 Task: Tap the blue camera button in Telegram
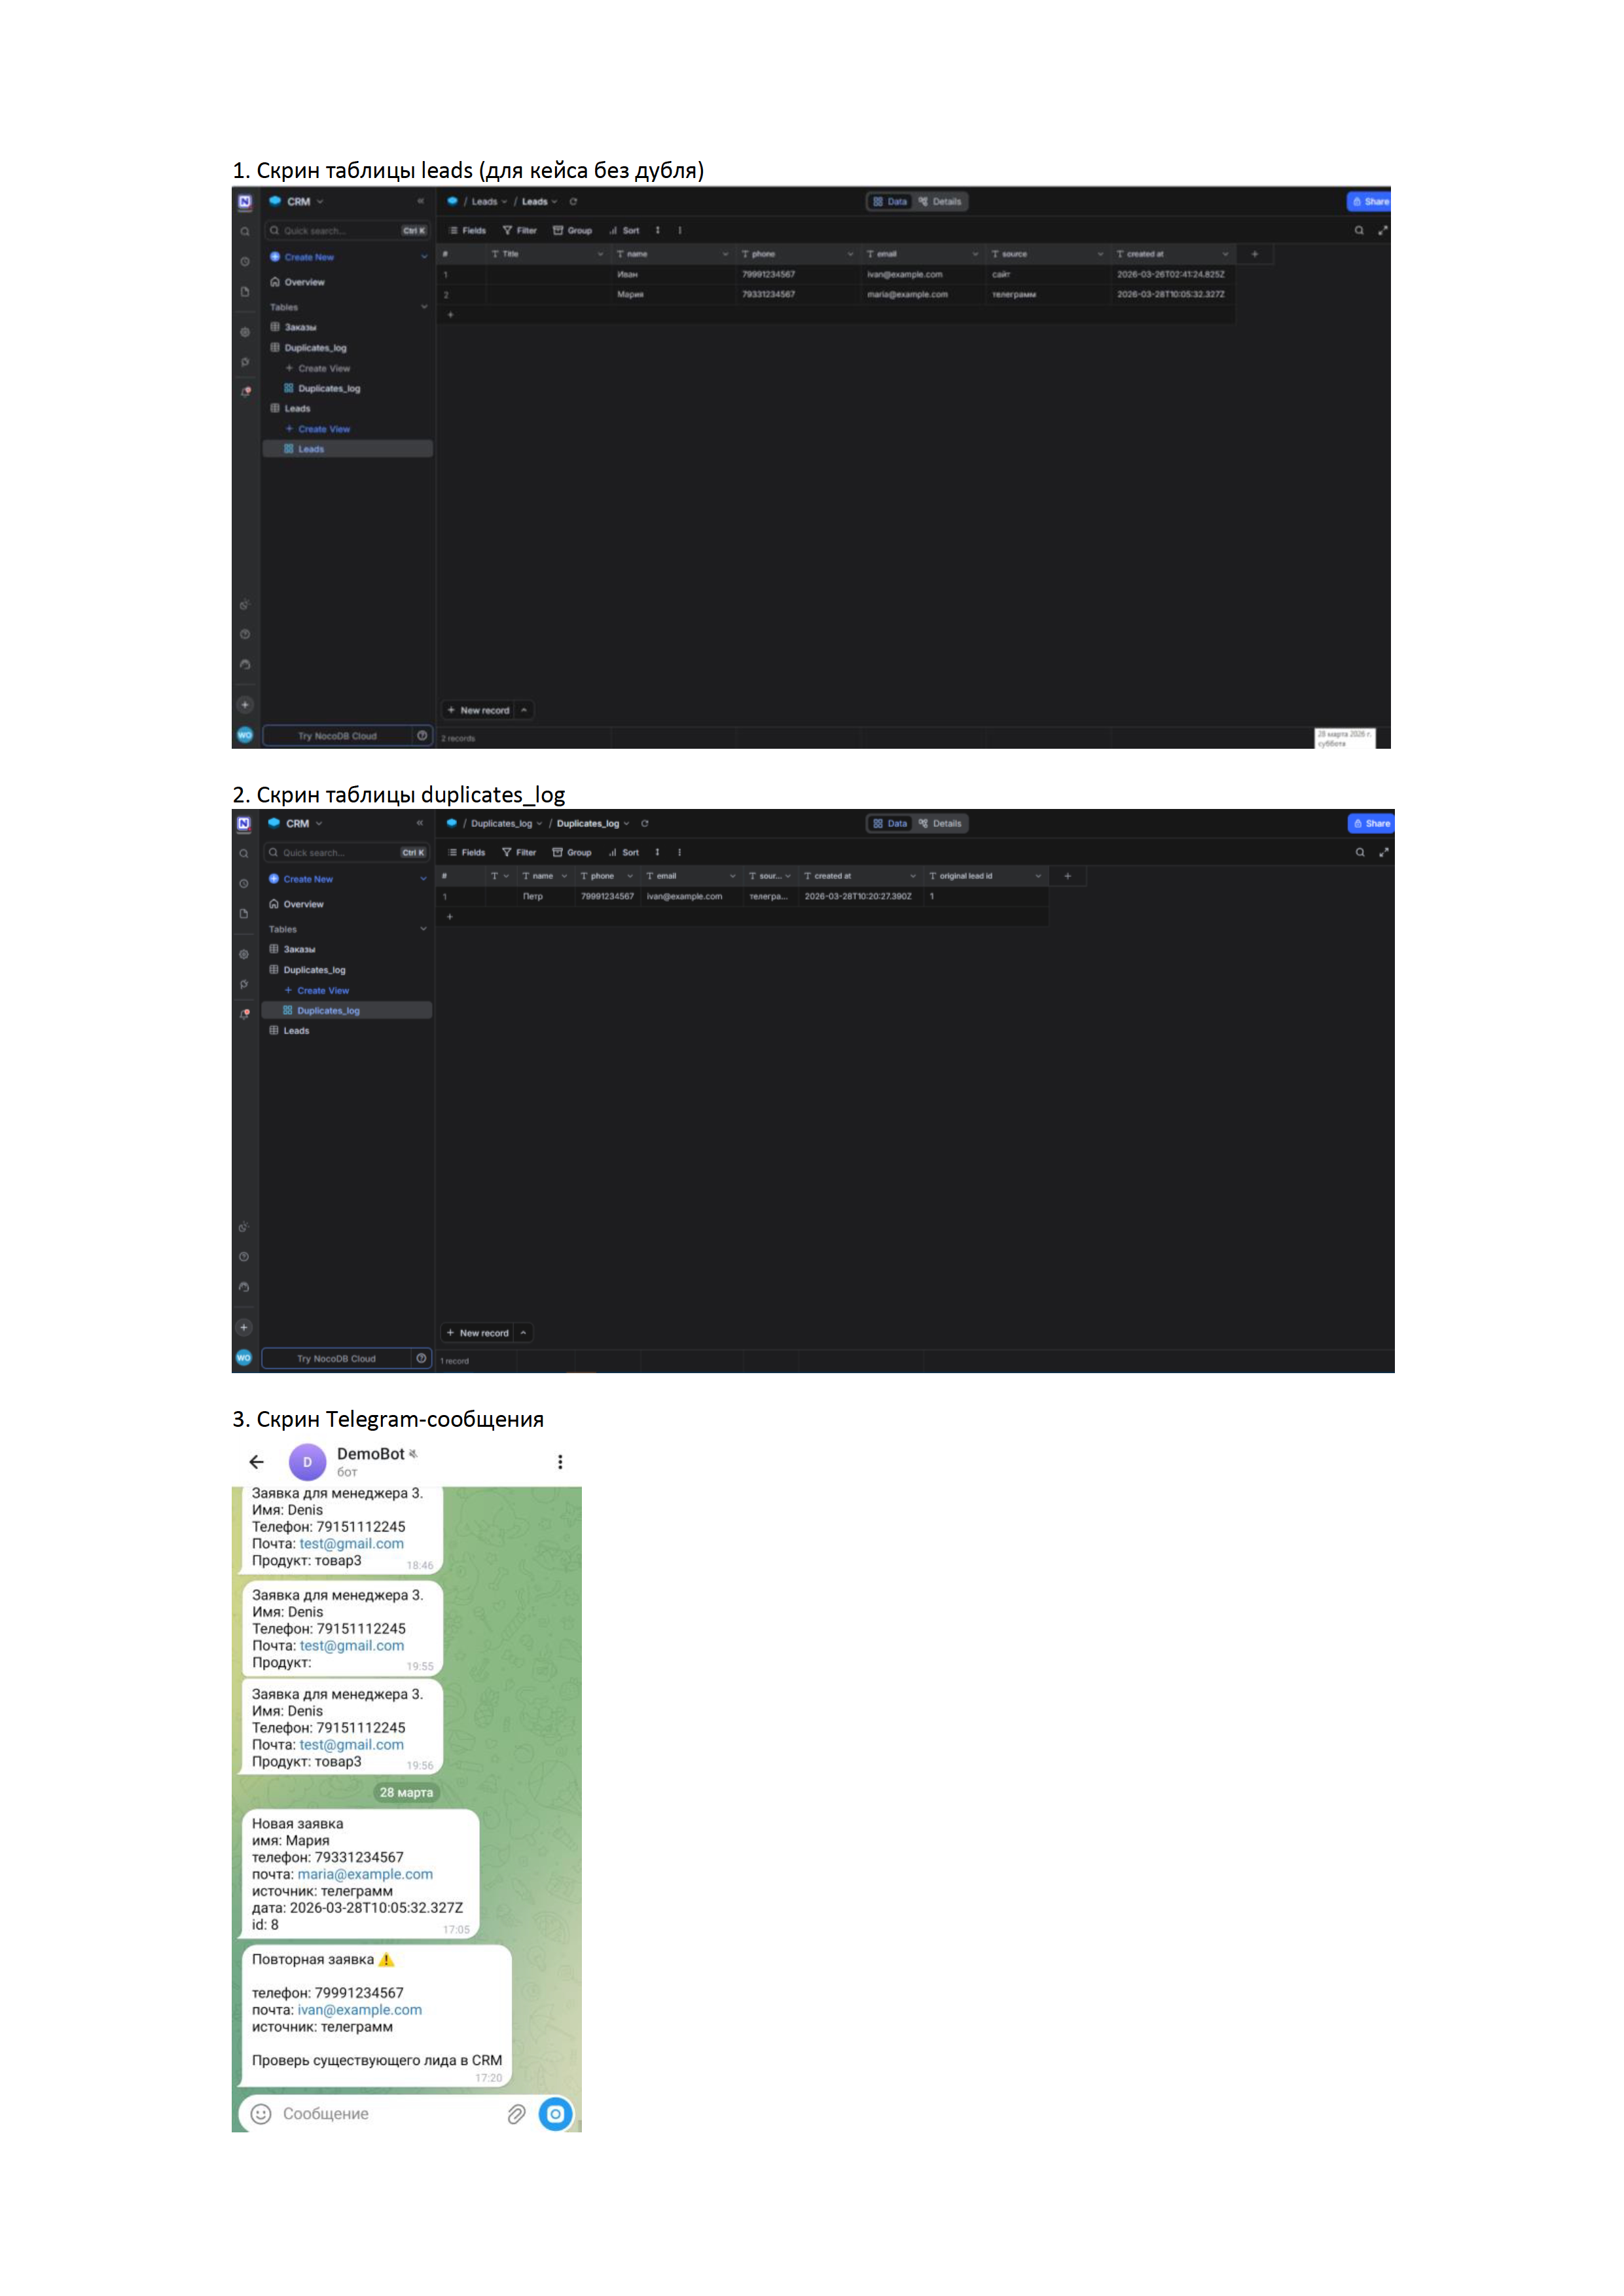(x=556, y=2113)
